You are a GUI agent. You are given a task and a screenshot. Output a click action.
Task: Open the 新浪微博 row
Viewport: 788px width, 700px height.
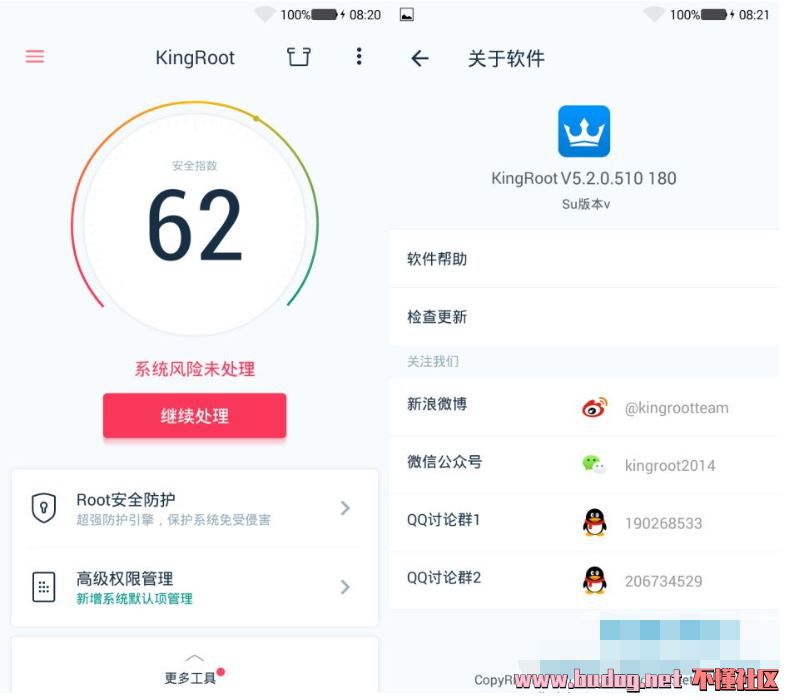pyautogui.click(x=584, y=407)
